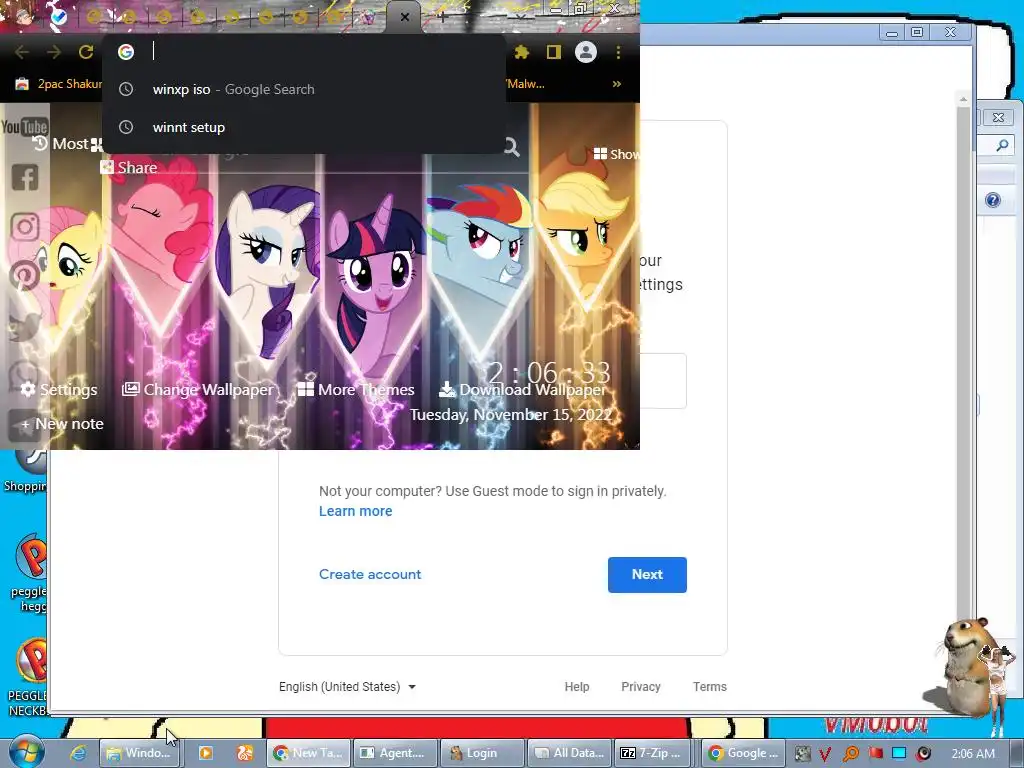
Task: Open the Windows Start button
Action: tap(25, 751)
